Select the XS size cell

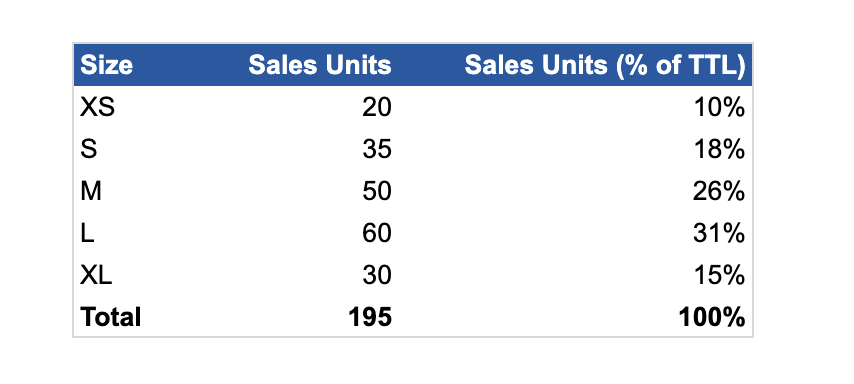tap(97, 108)
